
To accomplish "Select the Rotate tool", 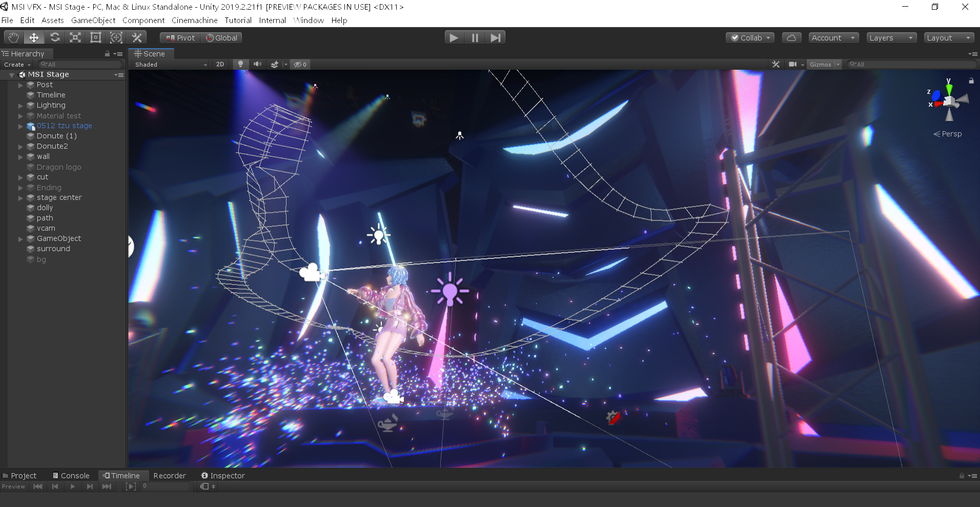I will pyautogui.click(x=54, y=38).
